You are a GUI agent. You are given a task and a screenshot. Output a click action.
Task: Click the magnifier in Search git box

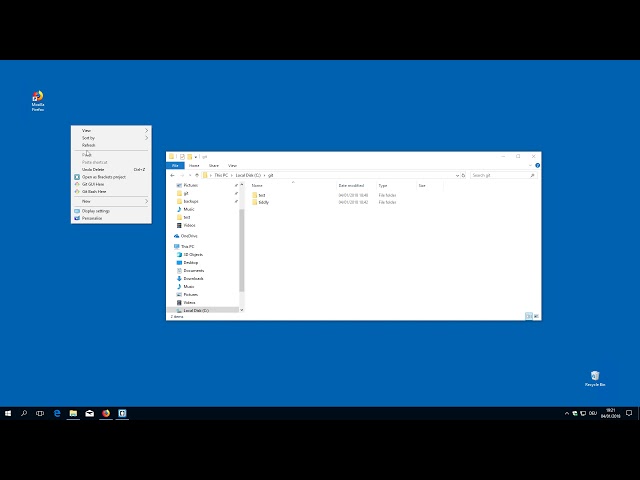(x=532, y=175)
